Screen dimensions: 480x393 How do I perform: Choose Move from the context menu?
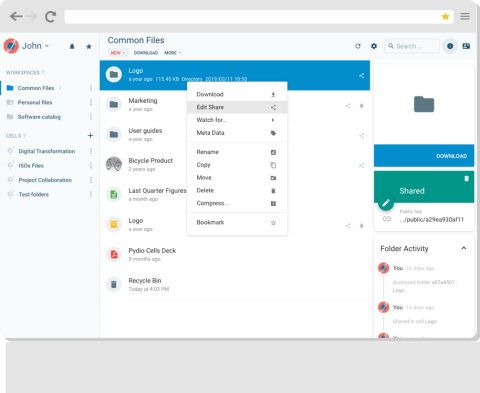[x=237, y=178]
